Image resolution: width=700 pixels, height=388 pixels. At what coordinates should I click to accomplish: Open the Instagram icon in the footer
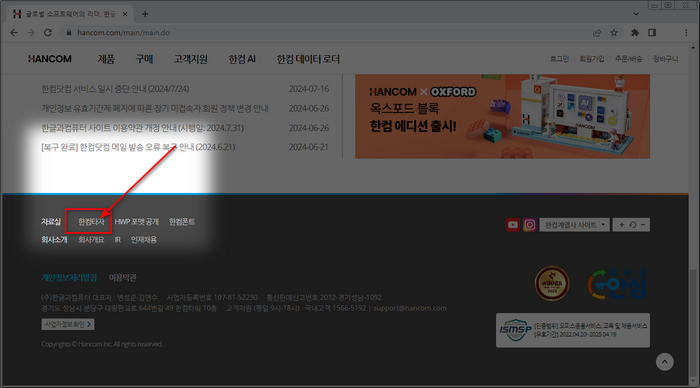click(529, 225)
